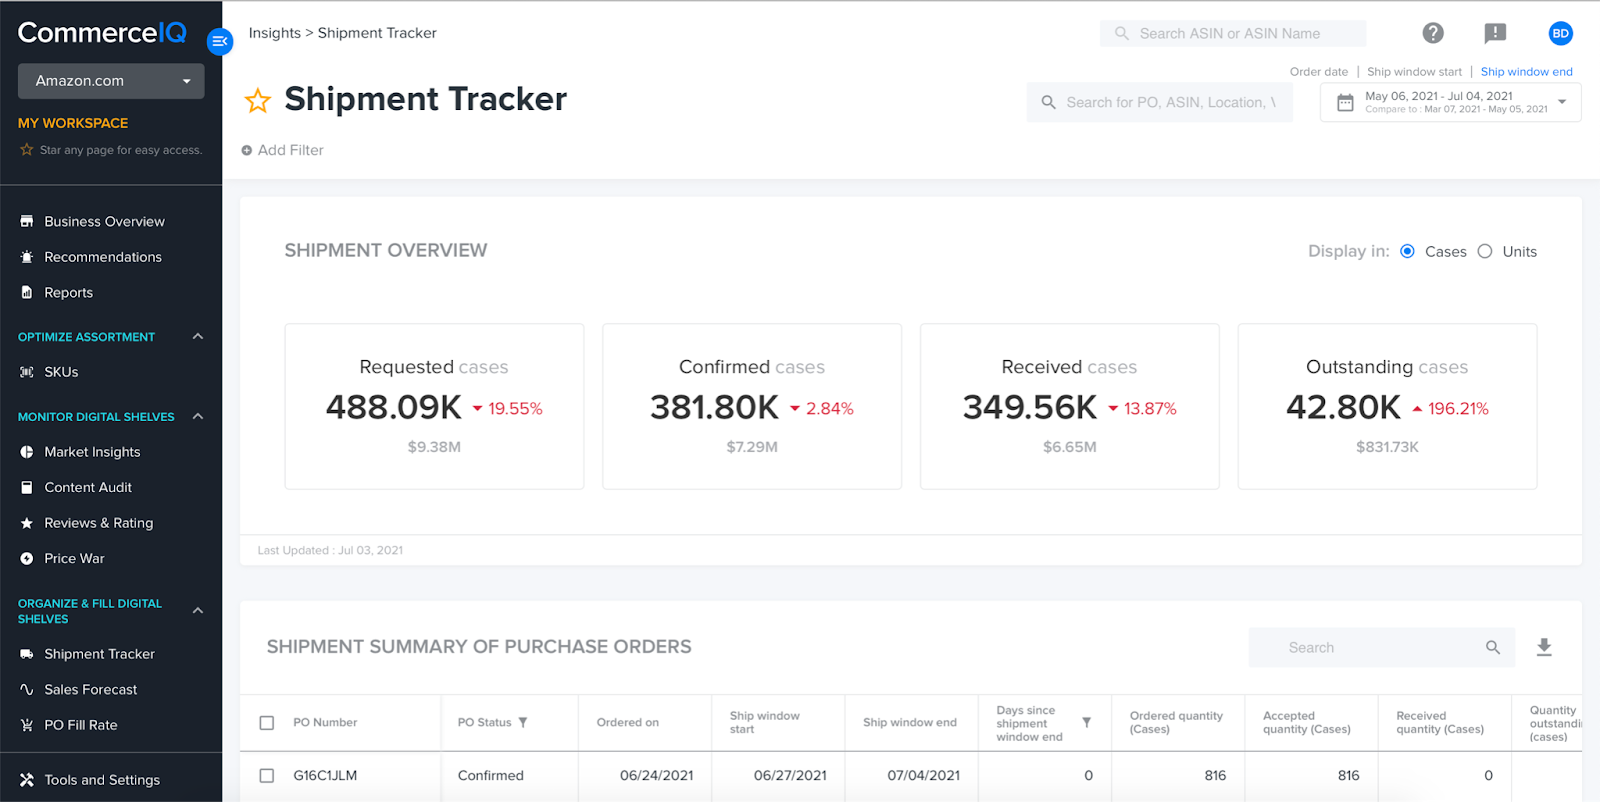Open Tools and Settings

pos(102,780)
